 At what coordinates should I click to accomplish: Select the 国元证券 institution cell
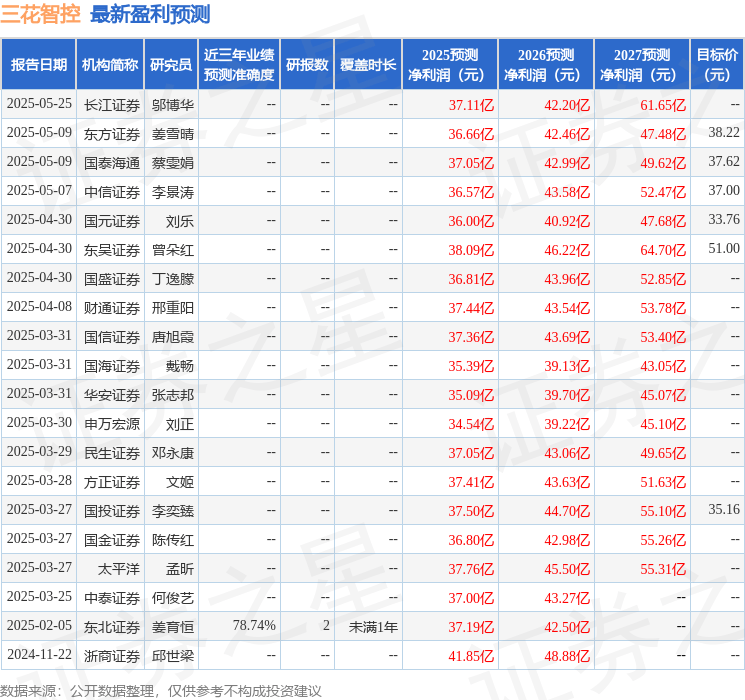click(x=112, y=221)
